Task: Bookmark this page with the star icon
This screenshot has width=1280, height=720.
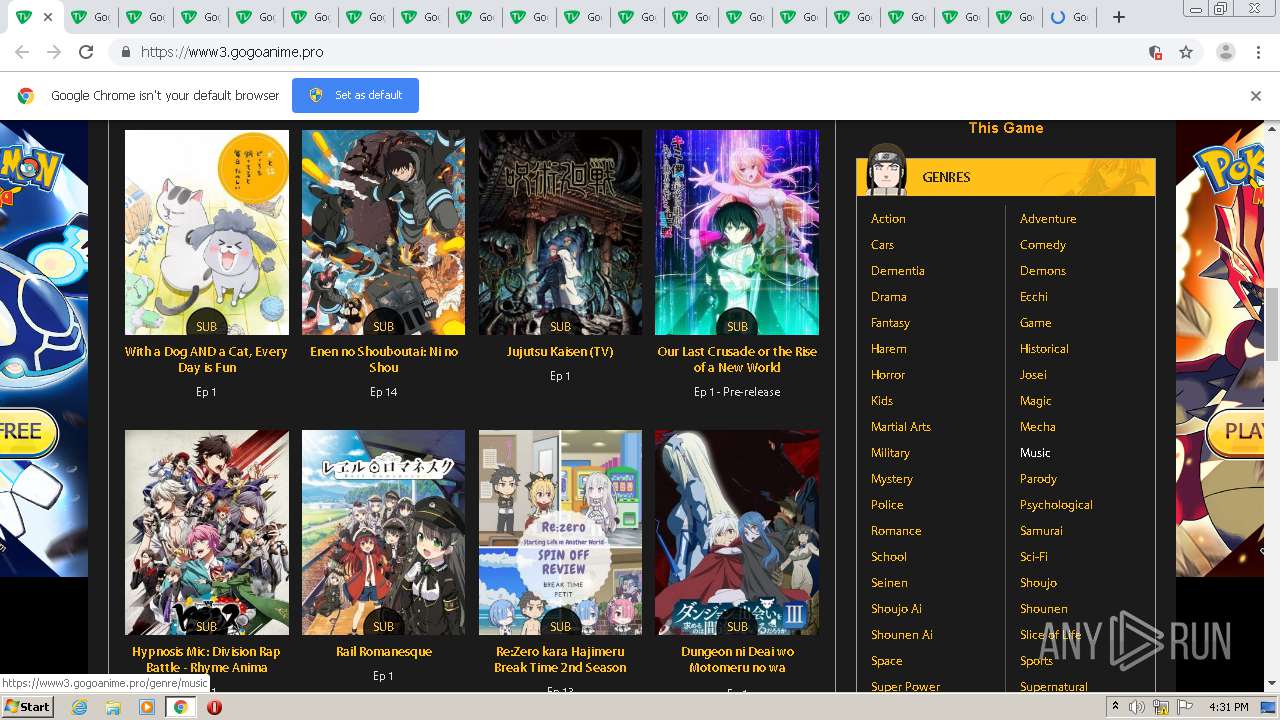Action: [x=1186, y=52]
